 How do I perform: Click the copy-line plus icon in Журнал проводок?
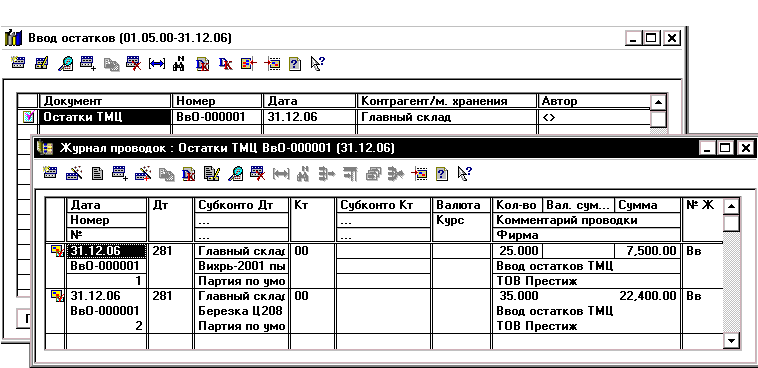pos(119,173)
